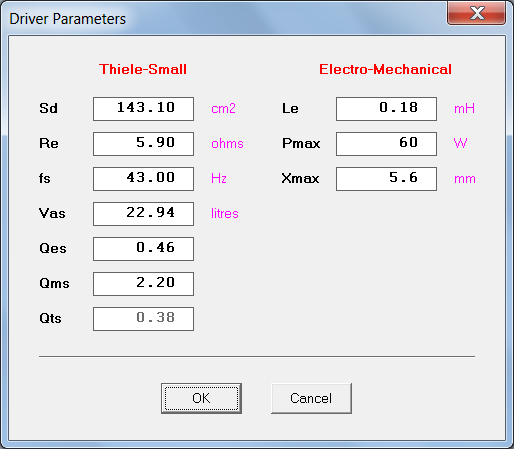Click the Le label
514x449 pixels.
coord(290,108)
